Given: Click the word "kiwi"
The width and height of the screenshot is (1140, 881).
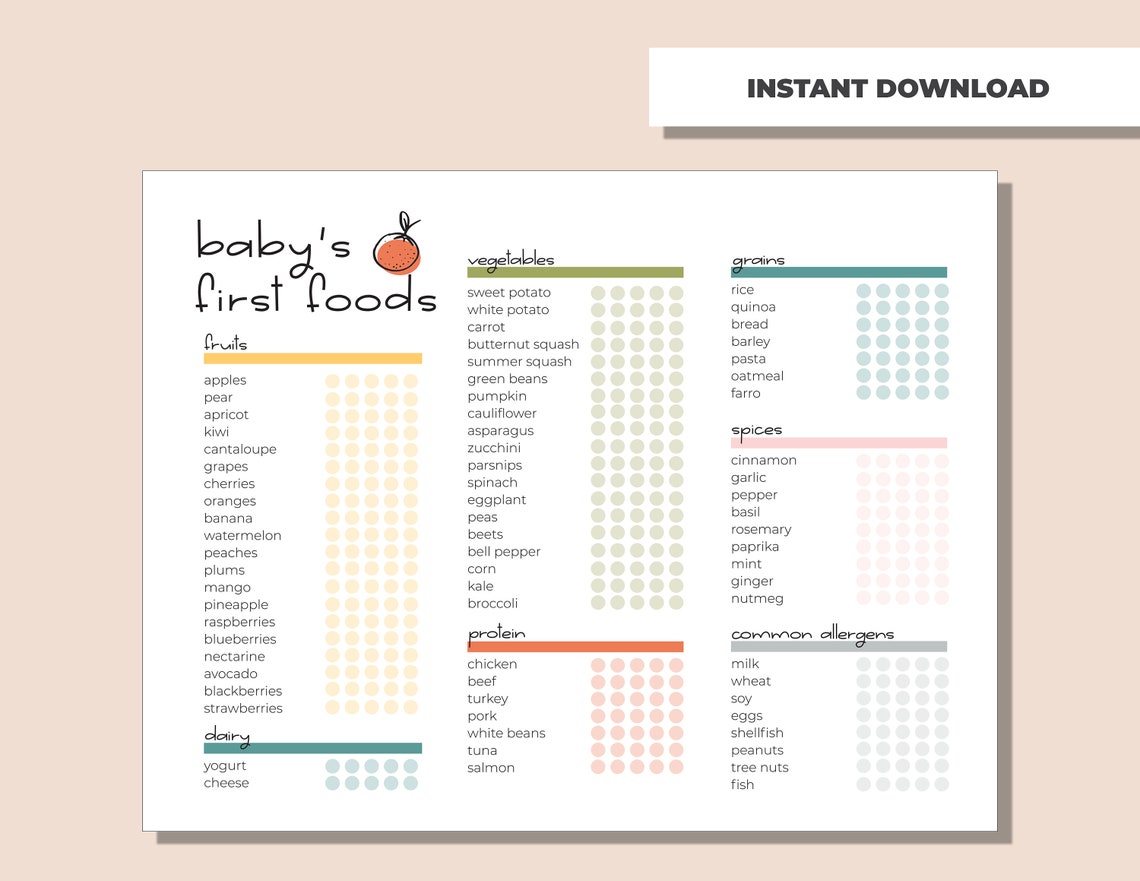Looking at the screenshot, I should tap(217, 432).
